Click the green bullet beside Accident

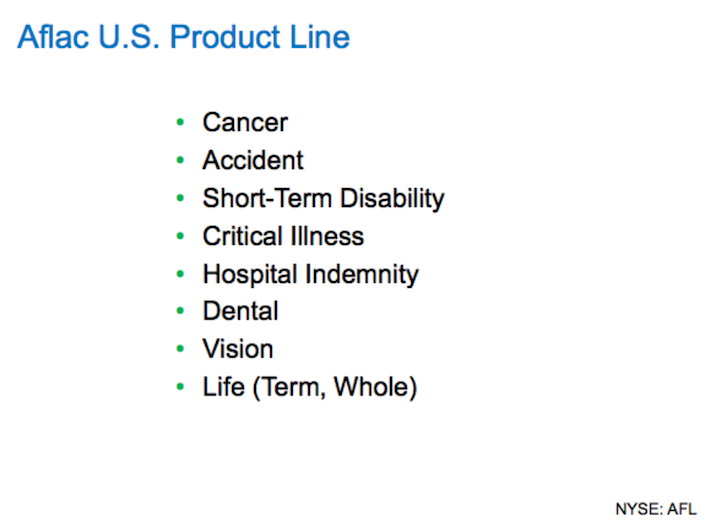pyautogui.click(x=180, y=159)
